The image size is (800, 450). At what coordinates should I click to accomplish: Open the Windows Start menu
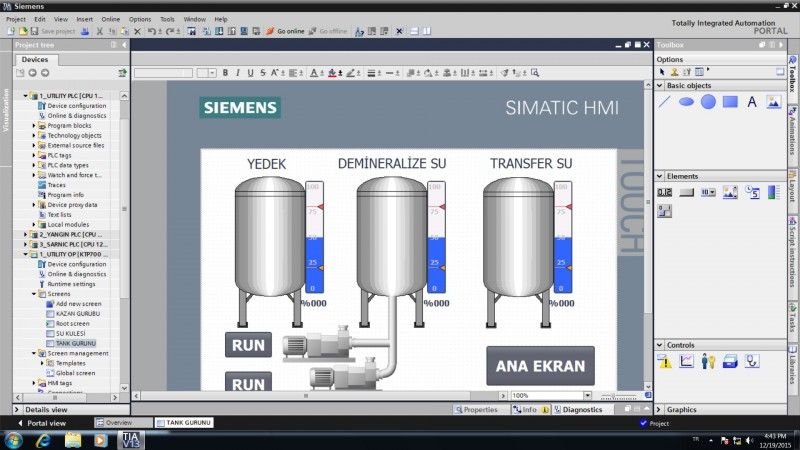14,440
